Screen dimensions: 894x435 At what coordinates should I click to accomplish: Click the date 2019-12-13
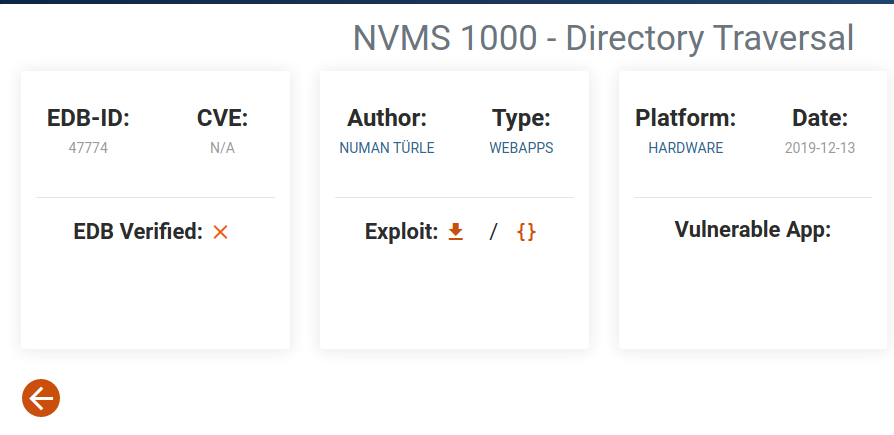(x=820, y=148)
